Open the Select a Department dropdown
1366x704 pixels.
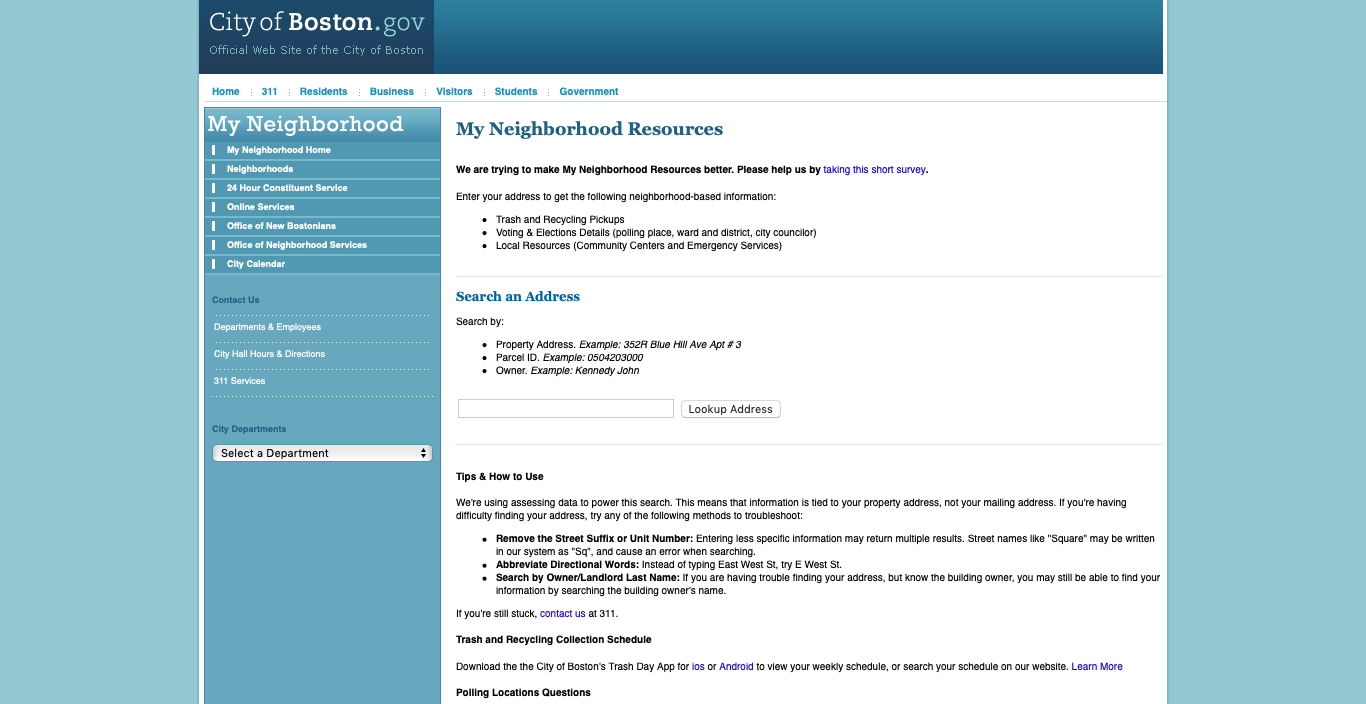click(321, 453)
